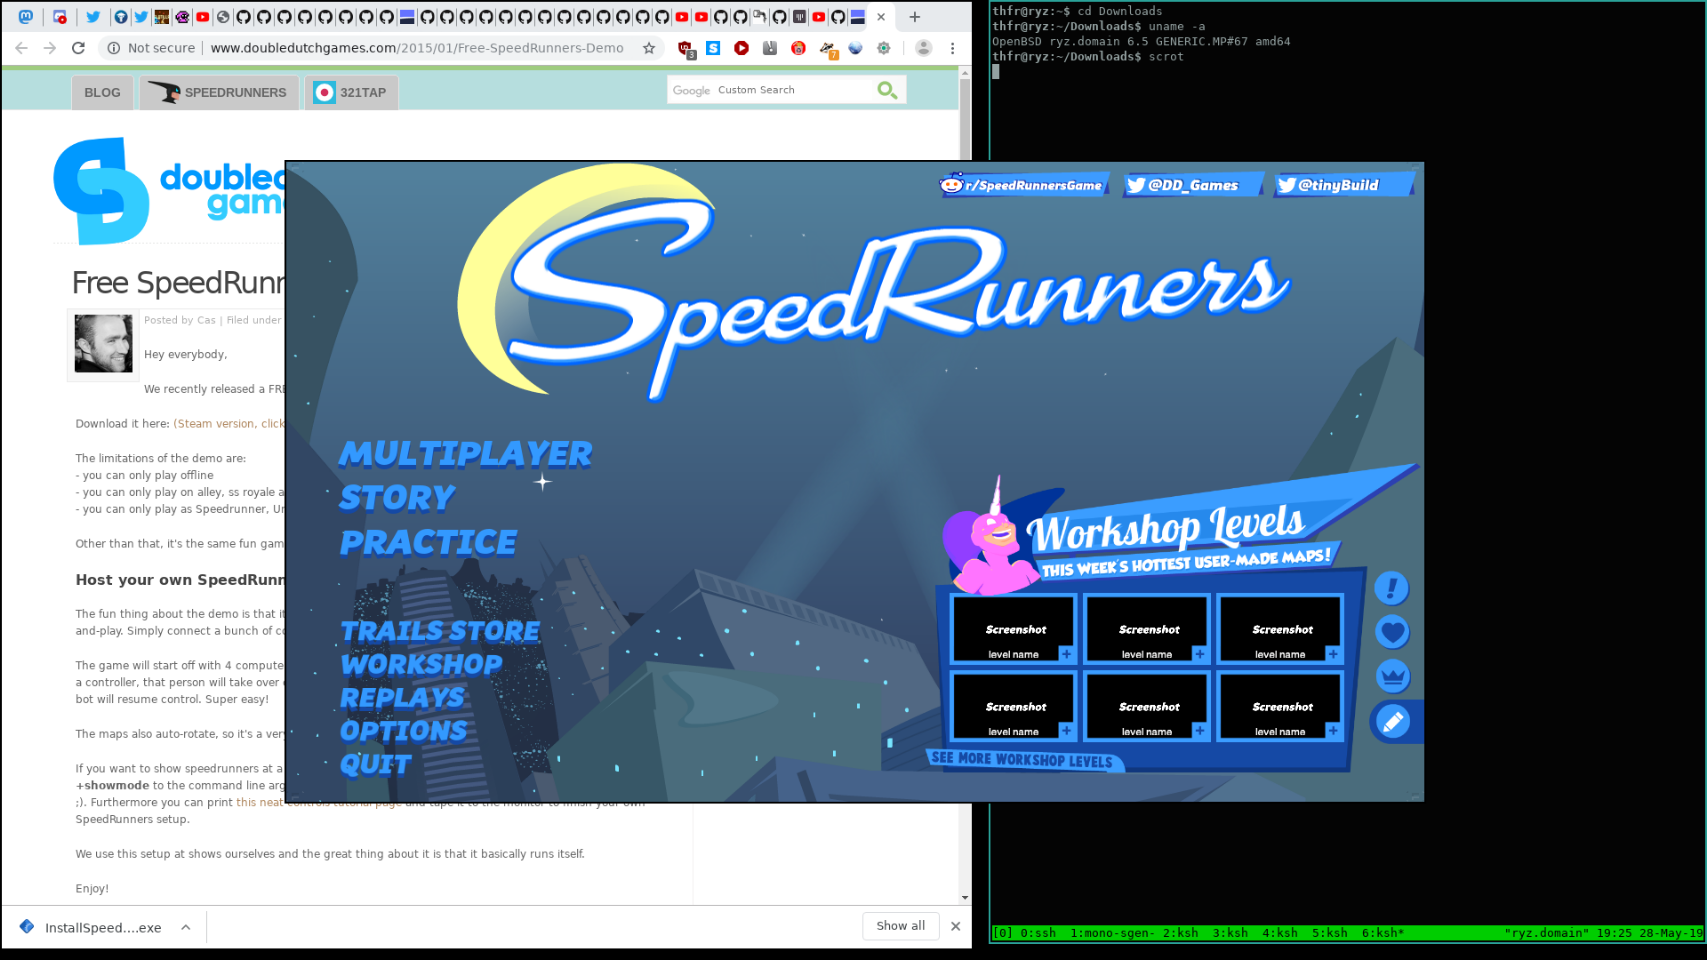This screenshot has width=1707, height=960.
Task: Click the green search magnifier icon
Action: click(x=886, y=90)
